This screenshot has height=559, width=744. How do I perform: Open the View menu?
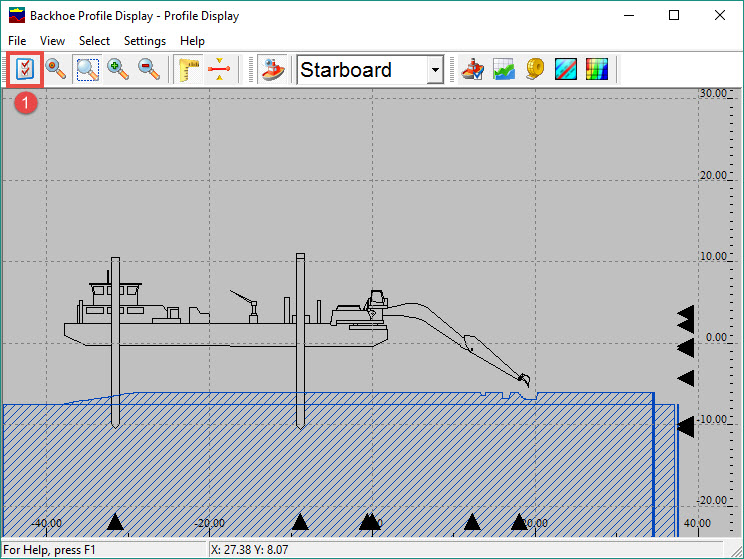click(52, 41)
